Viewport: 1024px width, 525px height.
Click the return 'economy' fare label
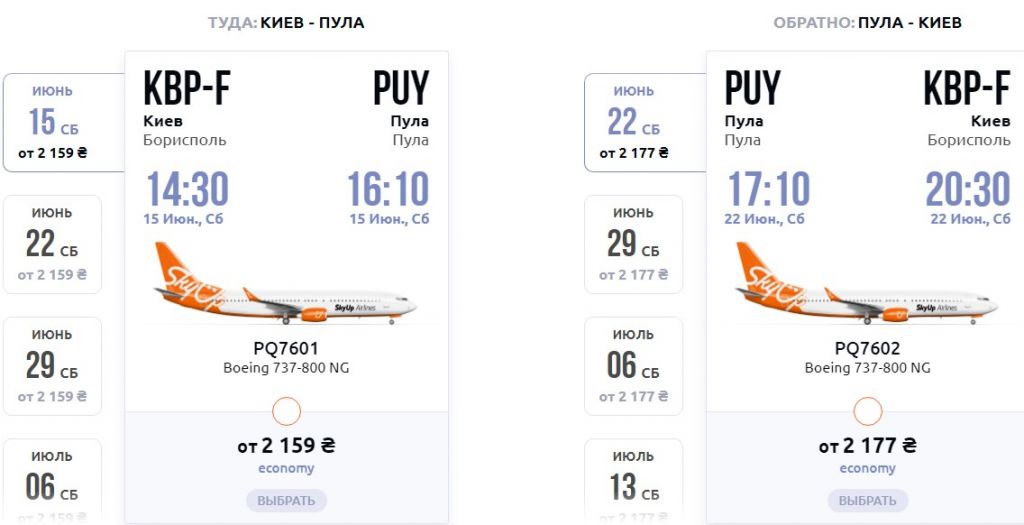tap(868, 468)
